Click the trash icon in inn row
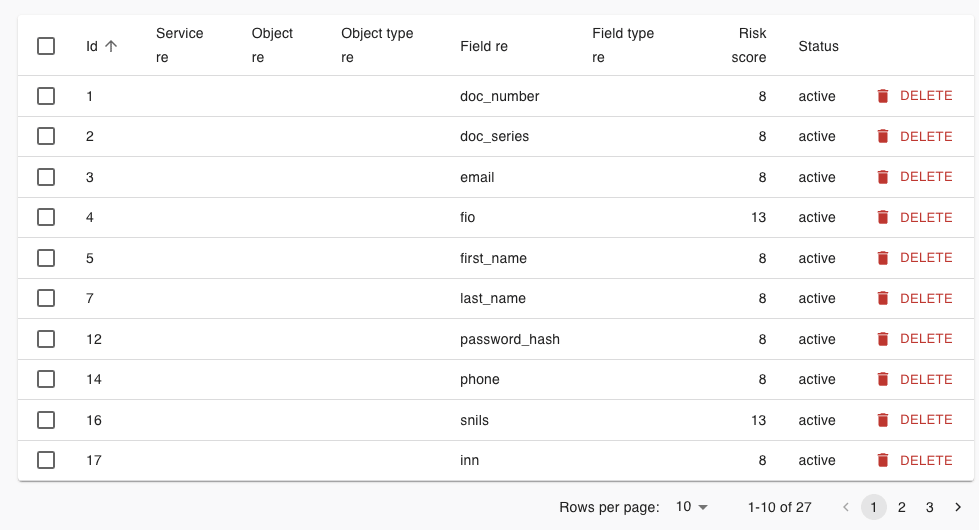The height and width of the screenshot is (530, 979). pos(883,460)
